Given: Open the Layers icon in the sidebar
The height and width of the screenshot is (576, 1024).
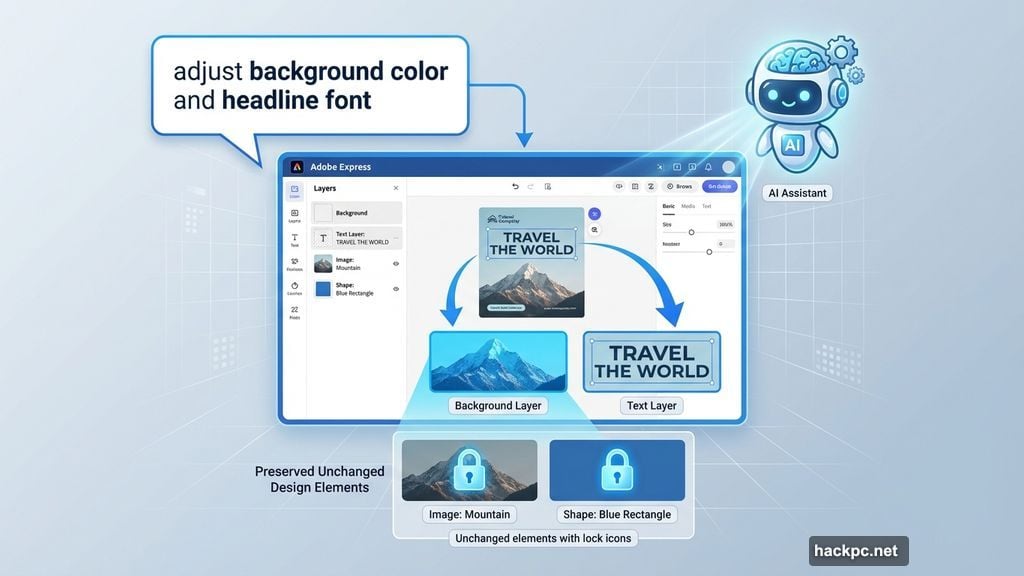Looking at the screenshot, I should (294, 212).
